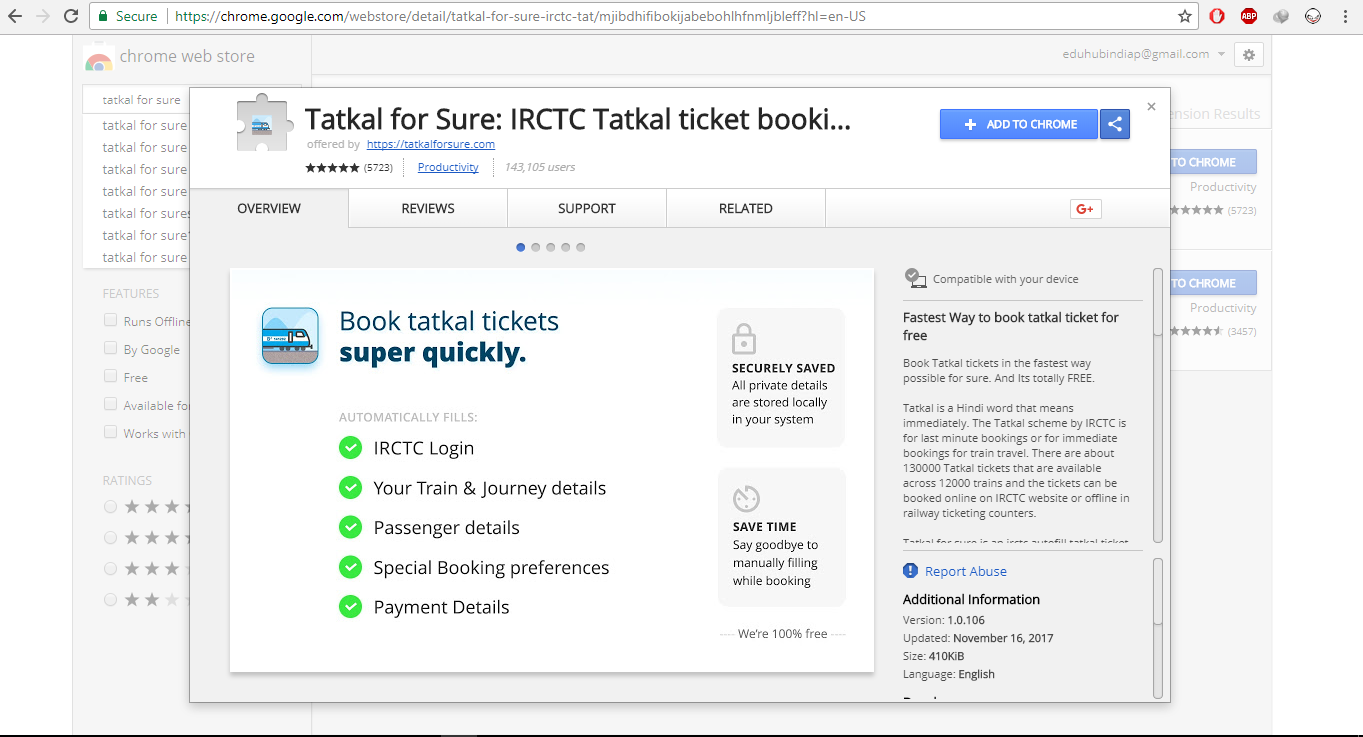Open the Chrome three-dot menu

pos(1345,16)
